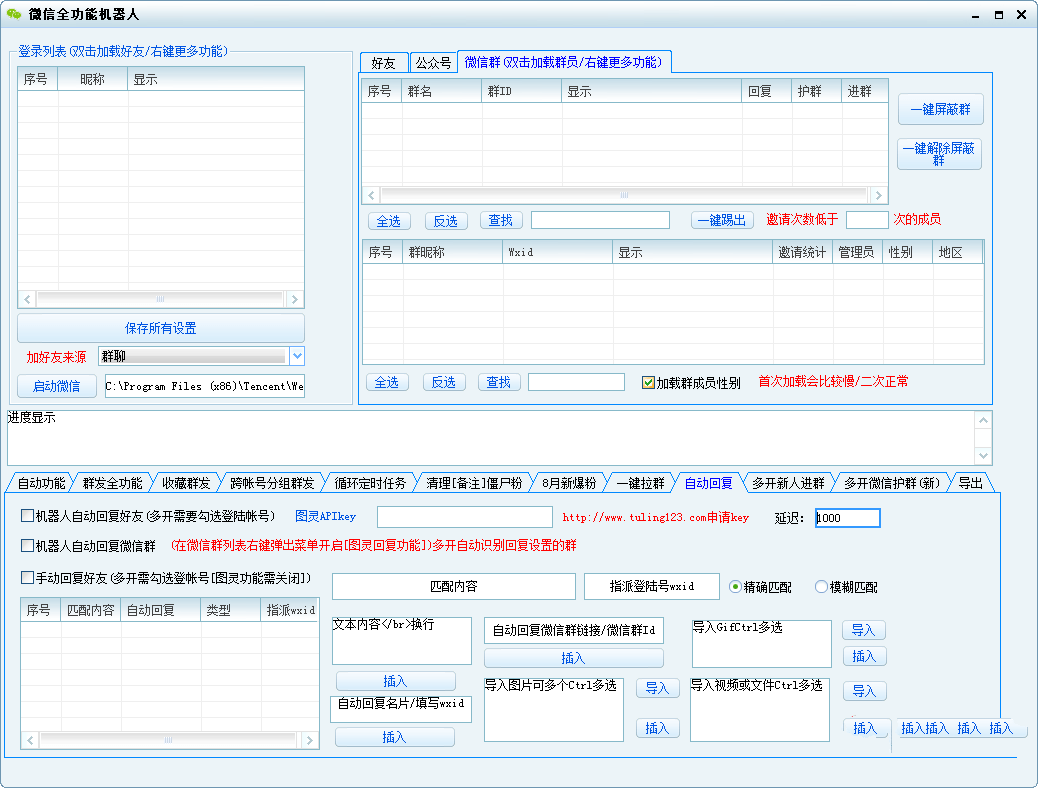Click the 图灵APIkey input field
This screenshot has height=788, width=1038.
coord(465,517)
